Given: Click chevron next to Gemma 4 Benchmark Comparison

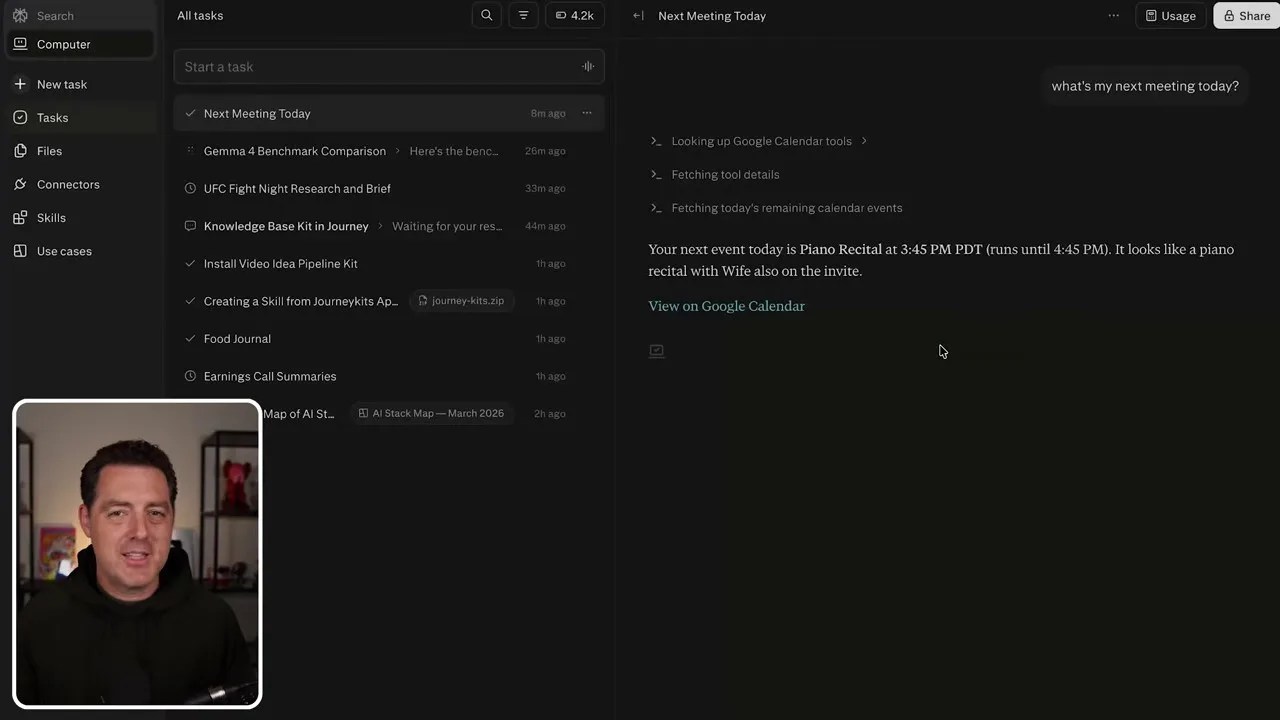Looking at the screenshot, I should (x=397, y=151).
